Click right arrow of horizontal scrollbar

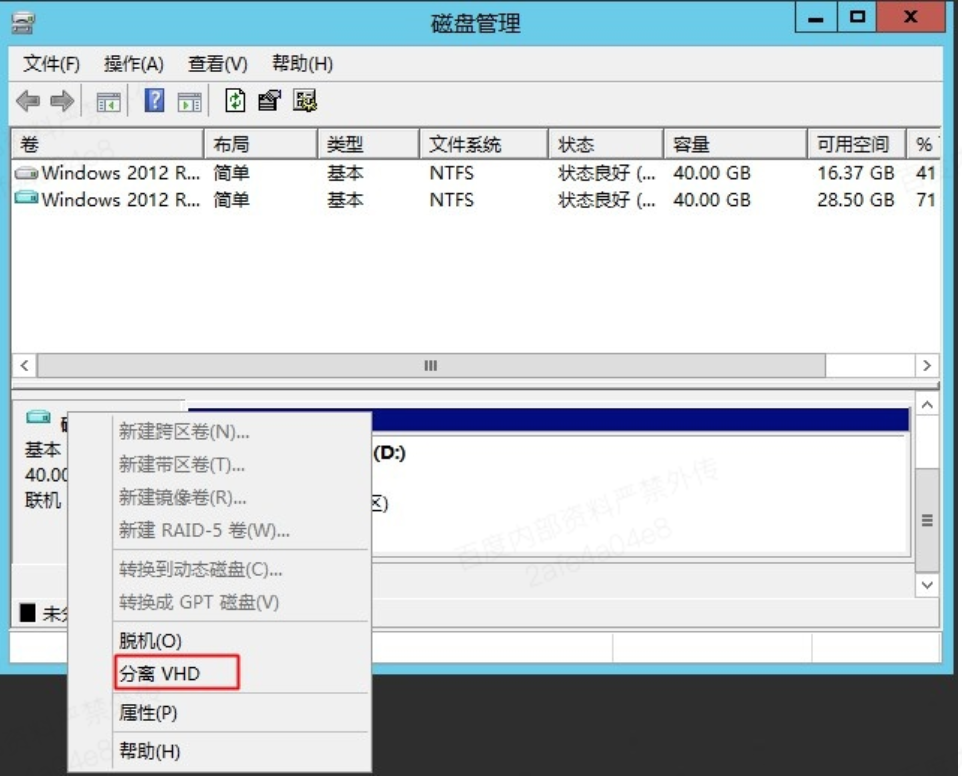[x=927, y=366]
